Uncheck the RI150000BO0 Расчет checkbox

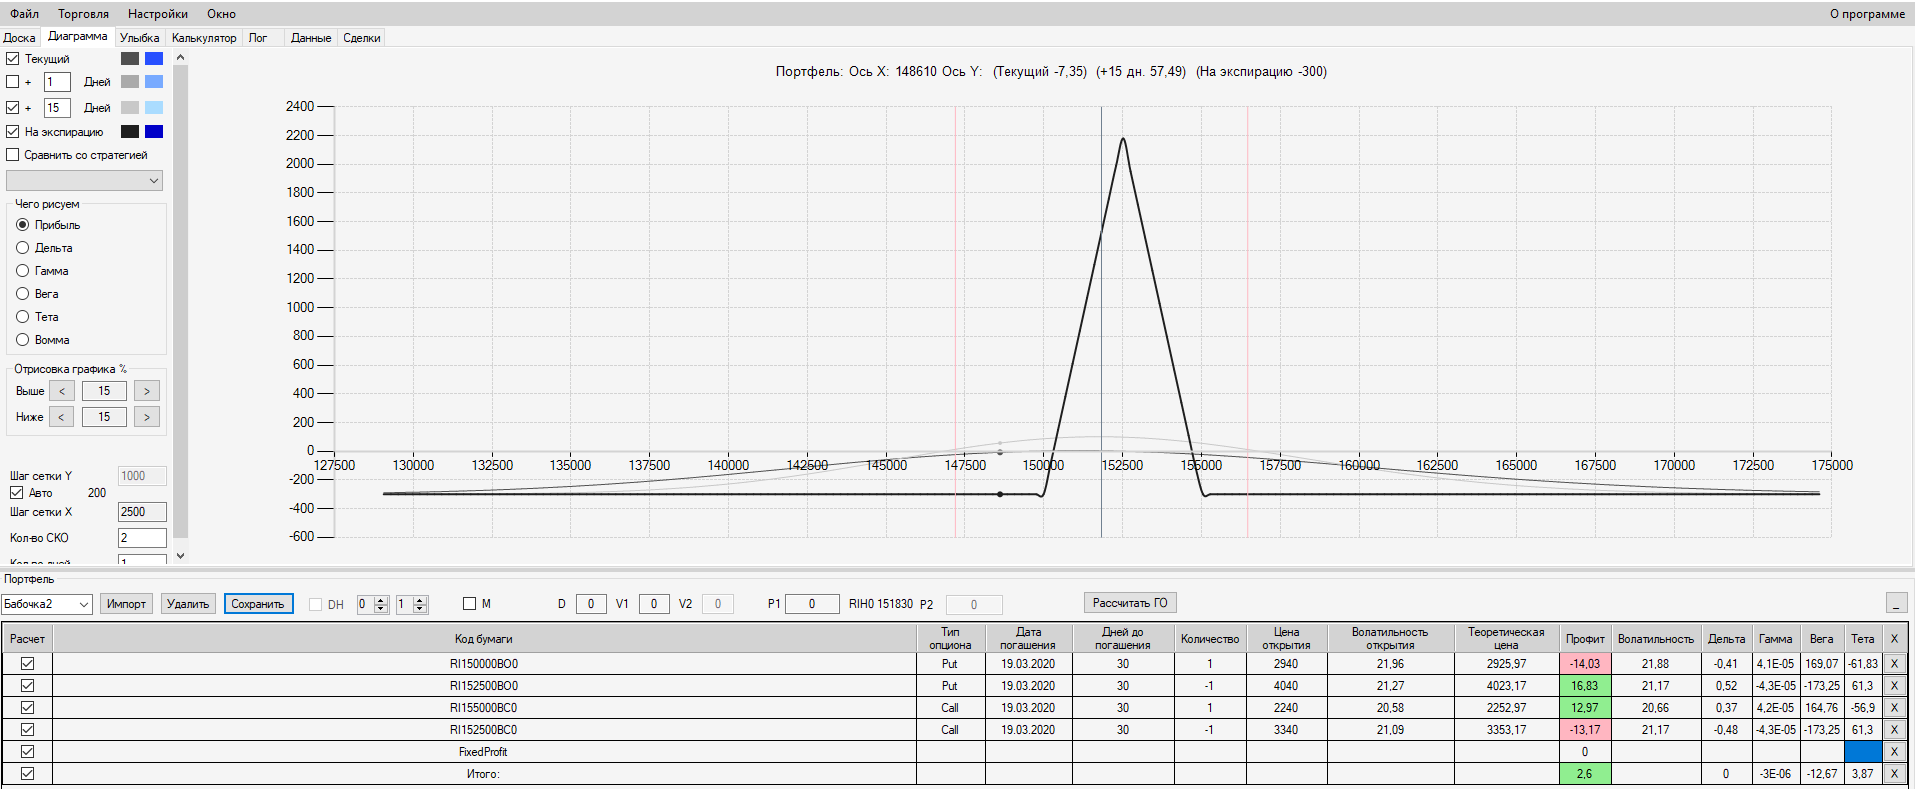(x=27, y=664)
